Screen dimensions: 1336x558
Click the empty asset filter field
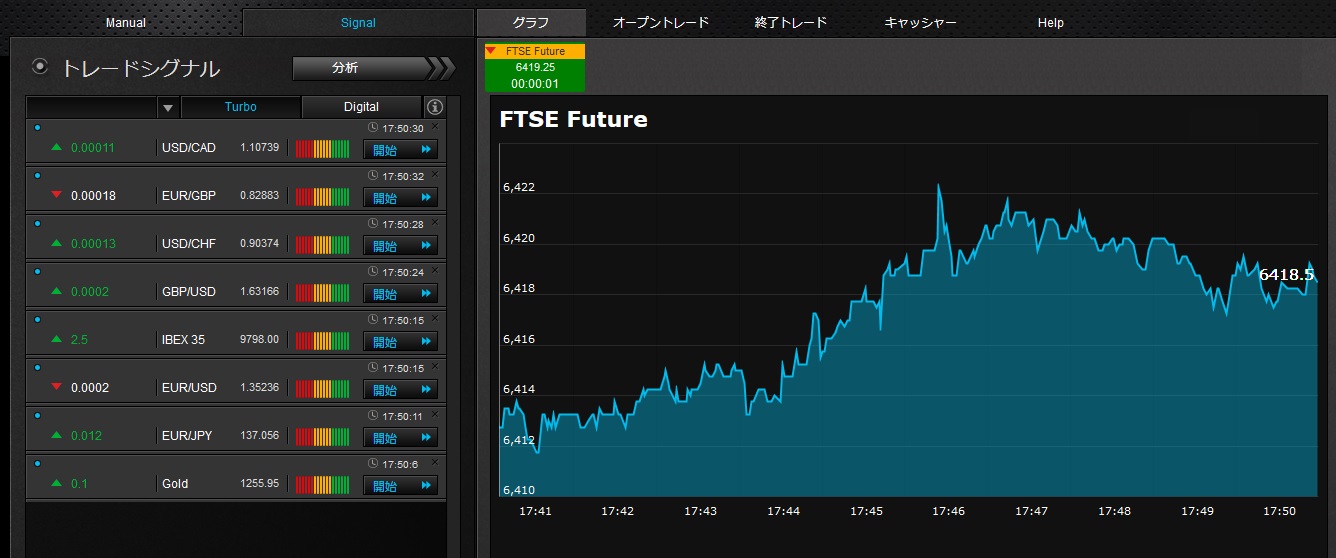coord(92,107)
